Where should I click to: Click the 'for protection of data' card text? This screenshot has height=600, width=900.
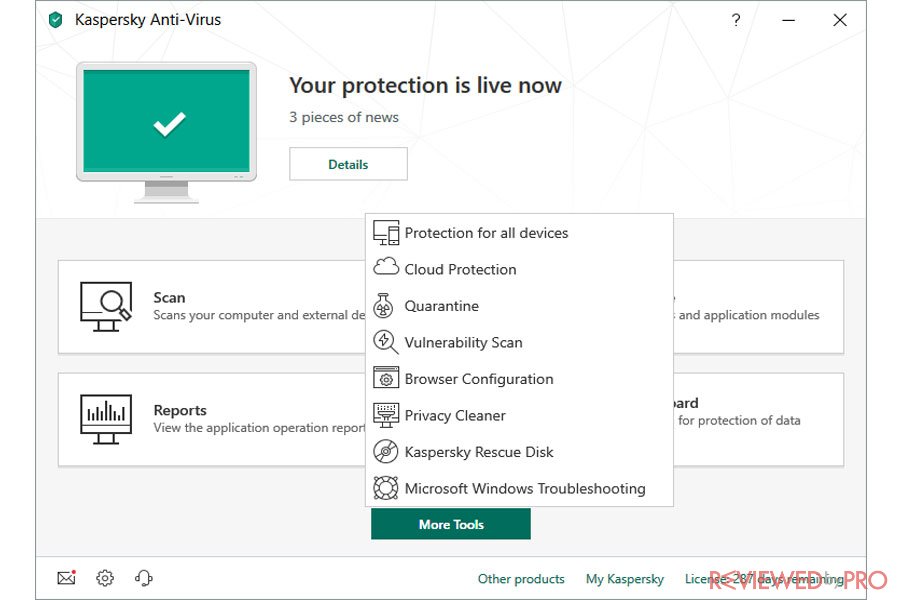click(x=739, y=420)
